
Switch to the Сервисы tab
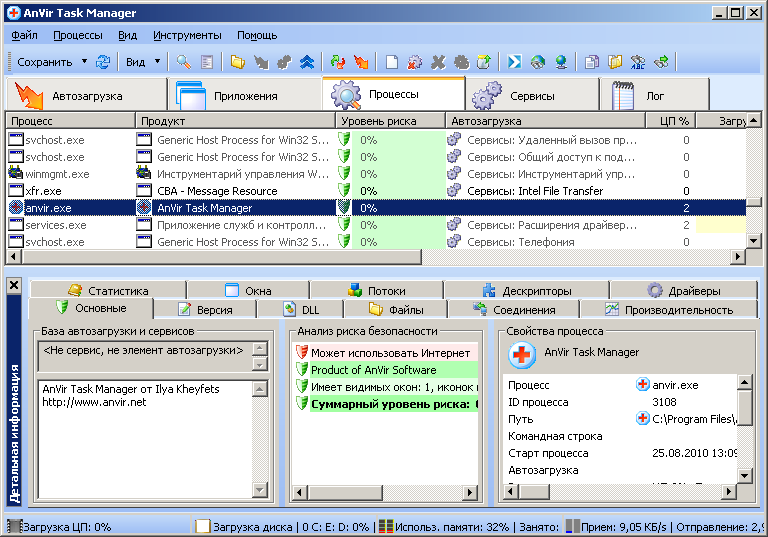[x=532, y=95]
